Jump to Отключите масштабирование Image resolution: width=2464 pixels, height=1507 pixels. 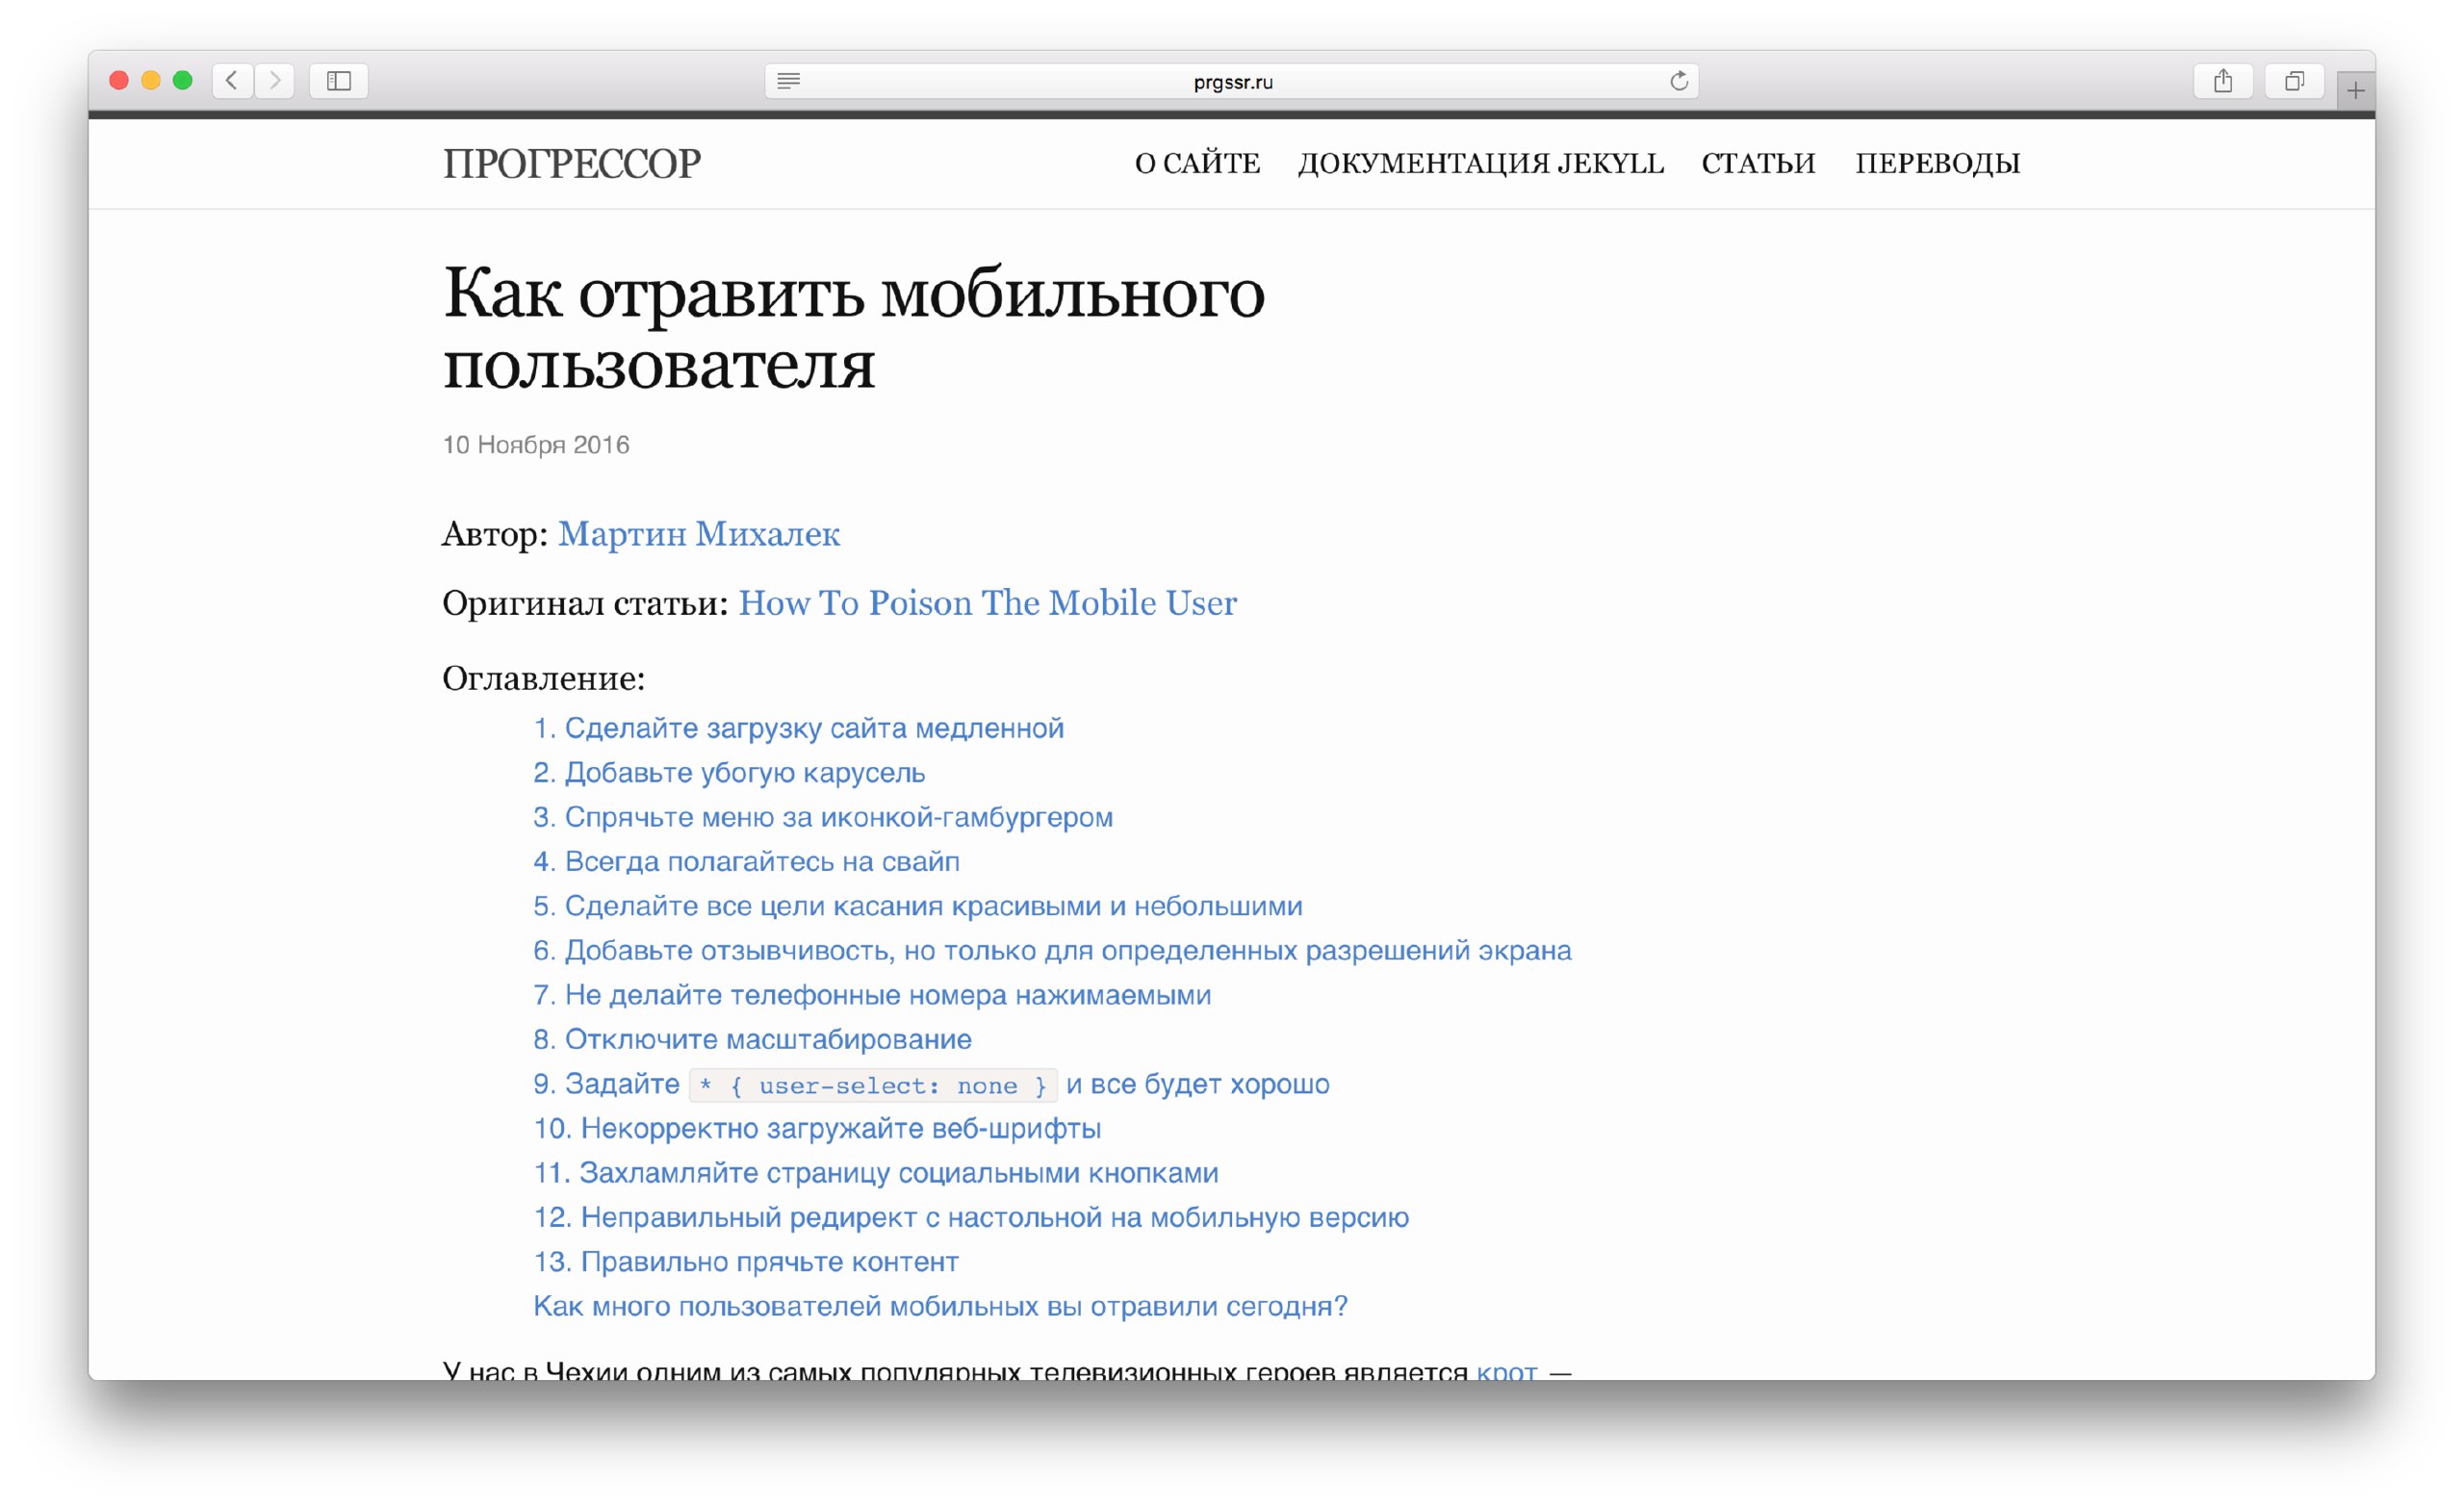tap(752, 1039)
